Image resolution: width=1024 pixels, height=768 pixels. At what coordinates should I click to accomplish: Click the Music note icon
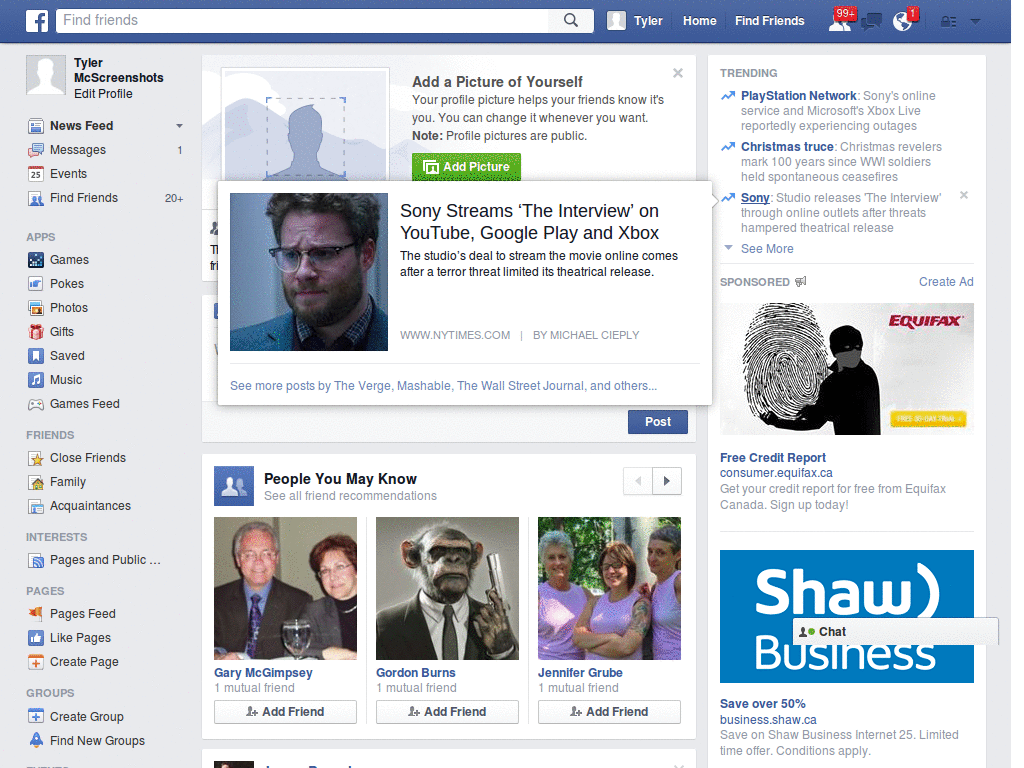[x=35, y=380]
